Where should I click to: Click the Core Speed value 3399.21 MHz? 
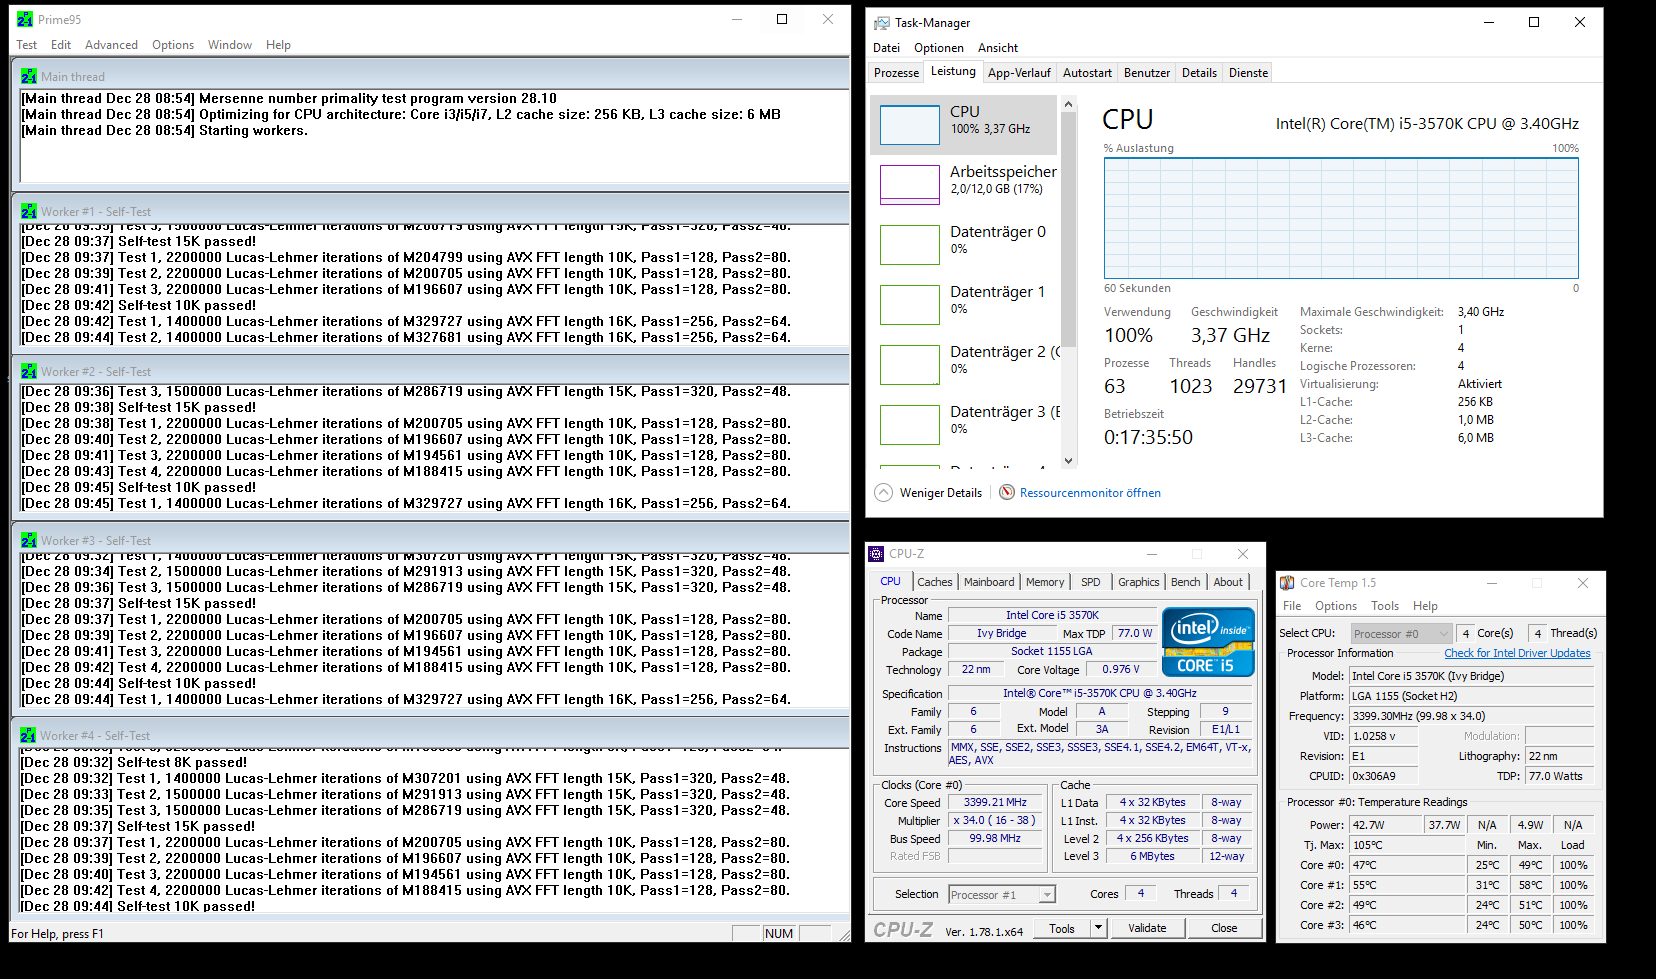click(995, 802)
